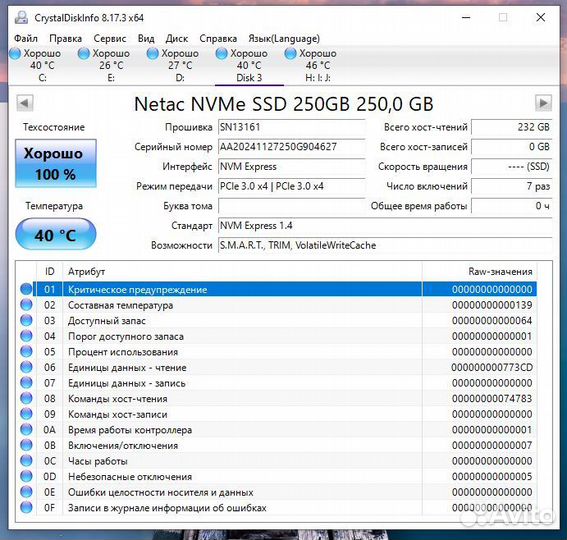Open the Справка menu

coord(218,38)
